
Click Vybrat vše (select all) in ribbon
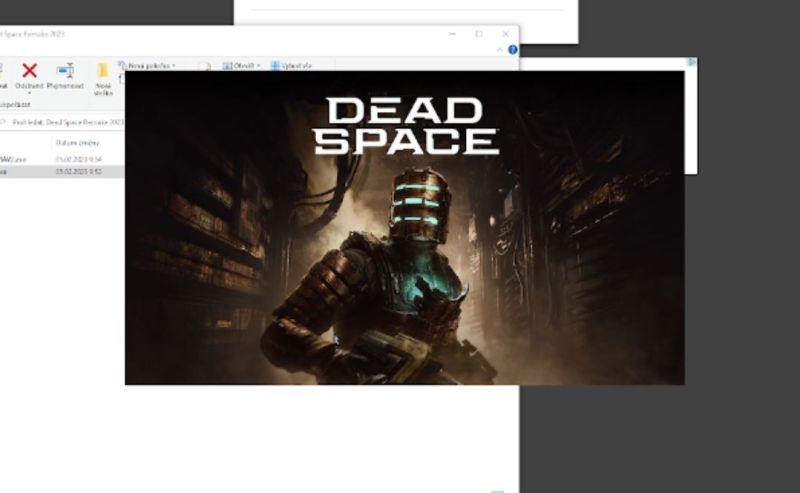point(291,66)
